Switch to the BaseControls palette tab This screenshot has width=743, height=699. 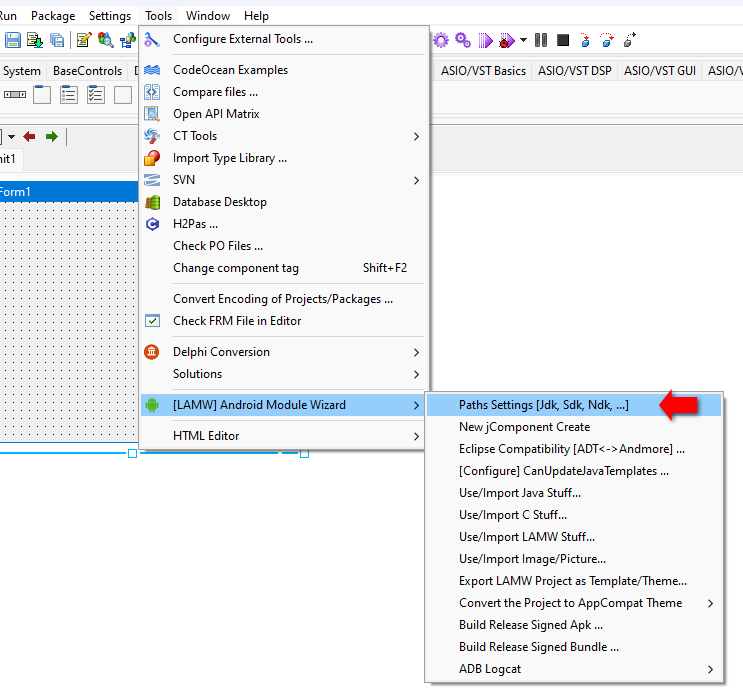coord(88,71)
